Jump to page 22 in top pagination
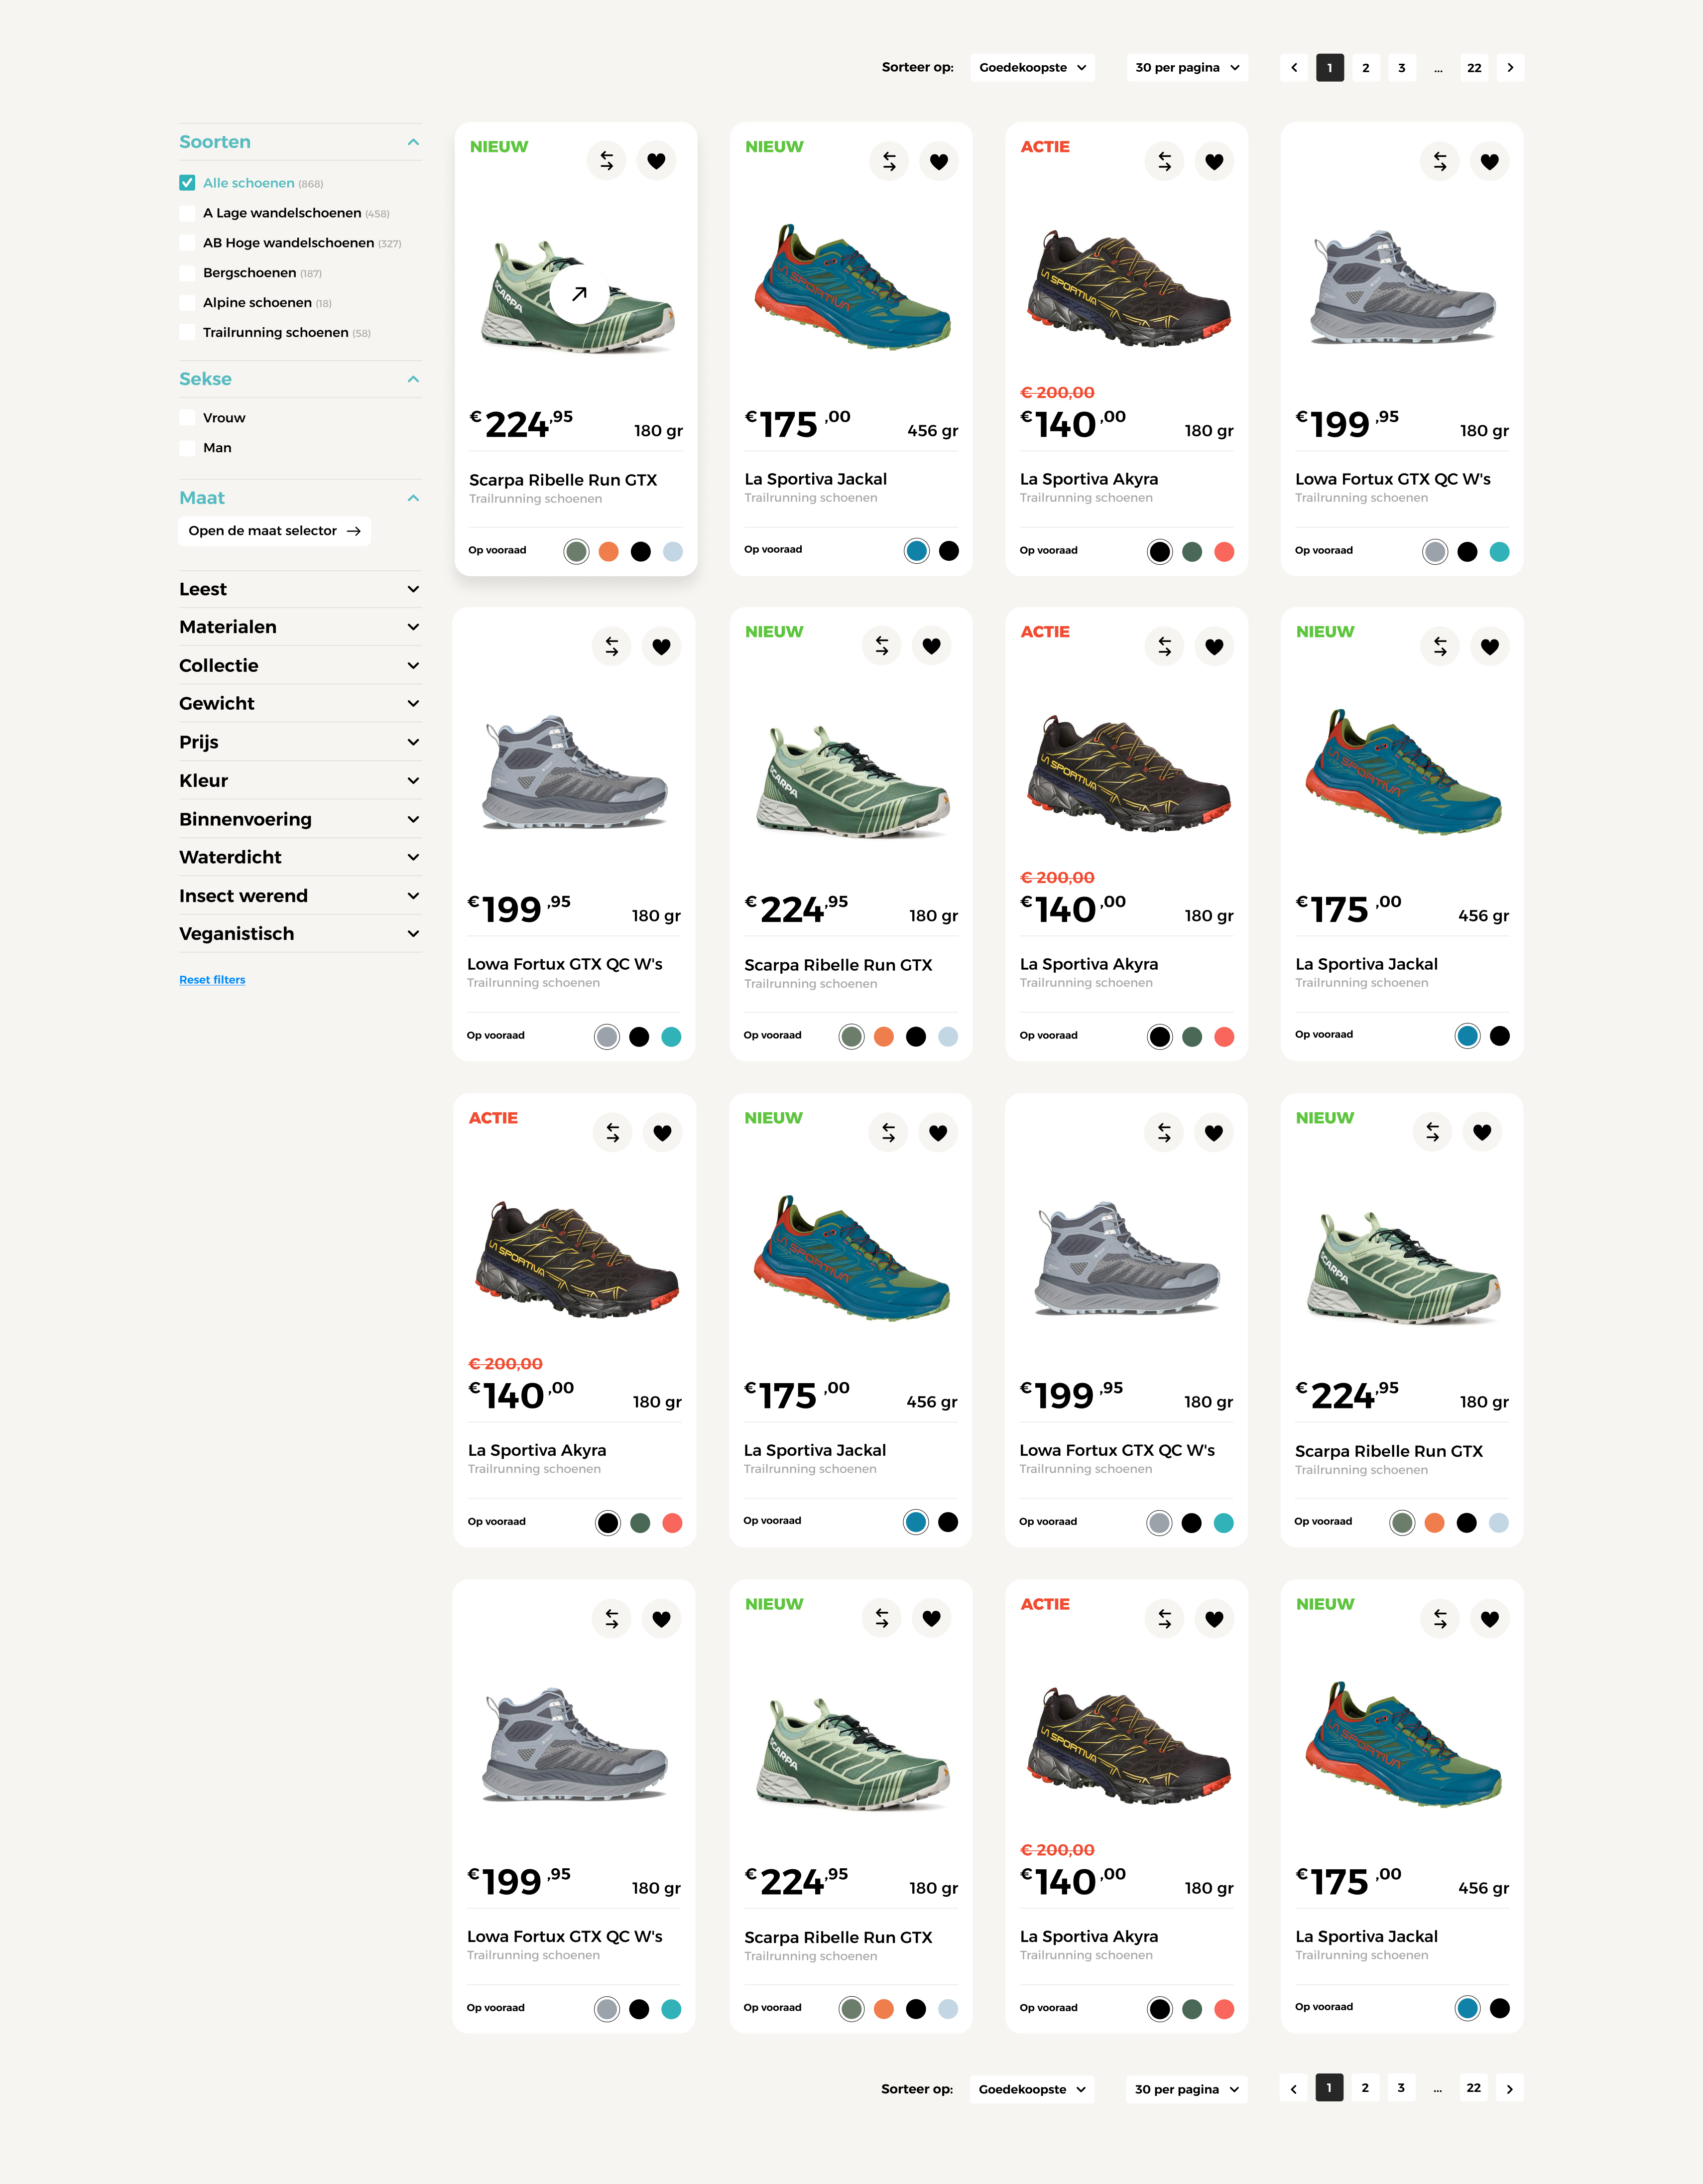 coord(1474,67)
